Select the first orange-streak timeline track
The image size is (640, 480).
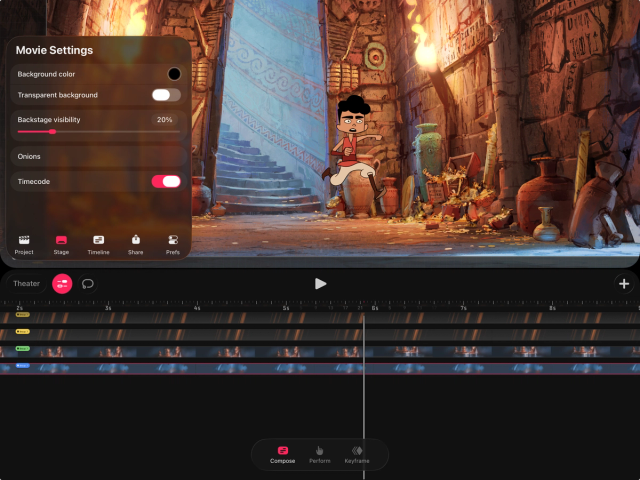click(320, 318)
